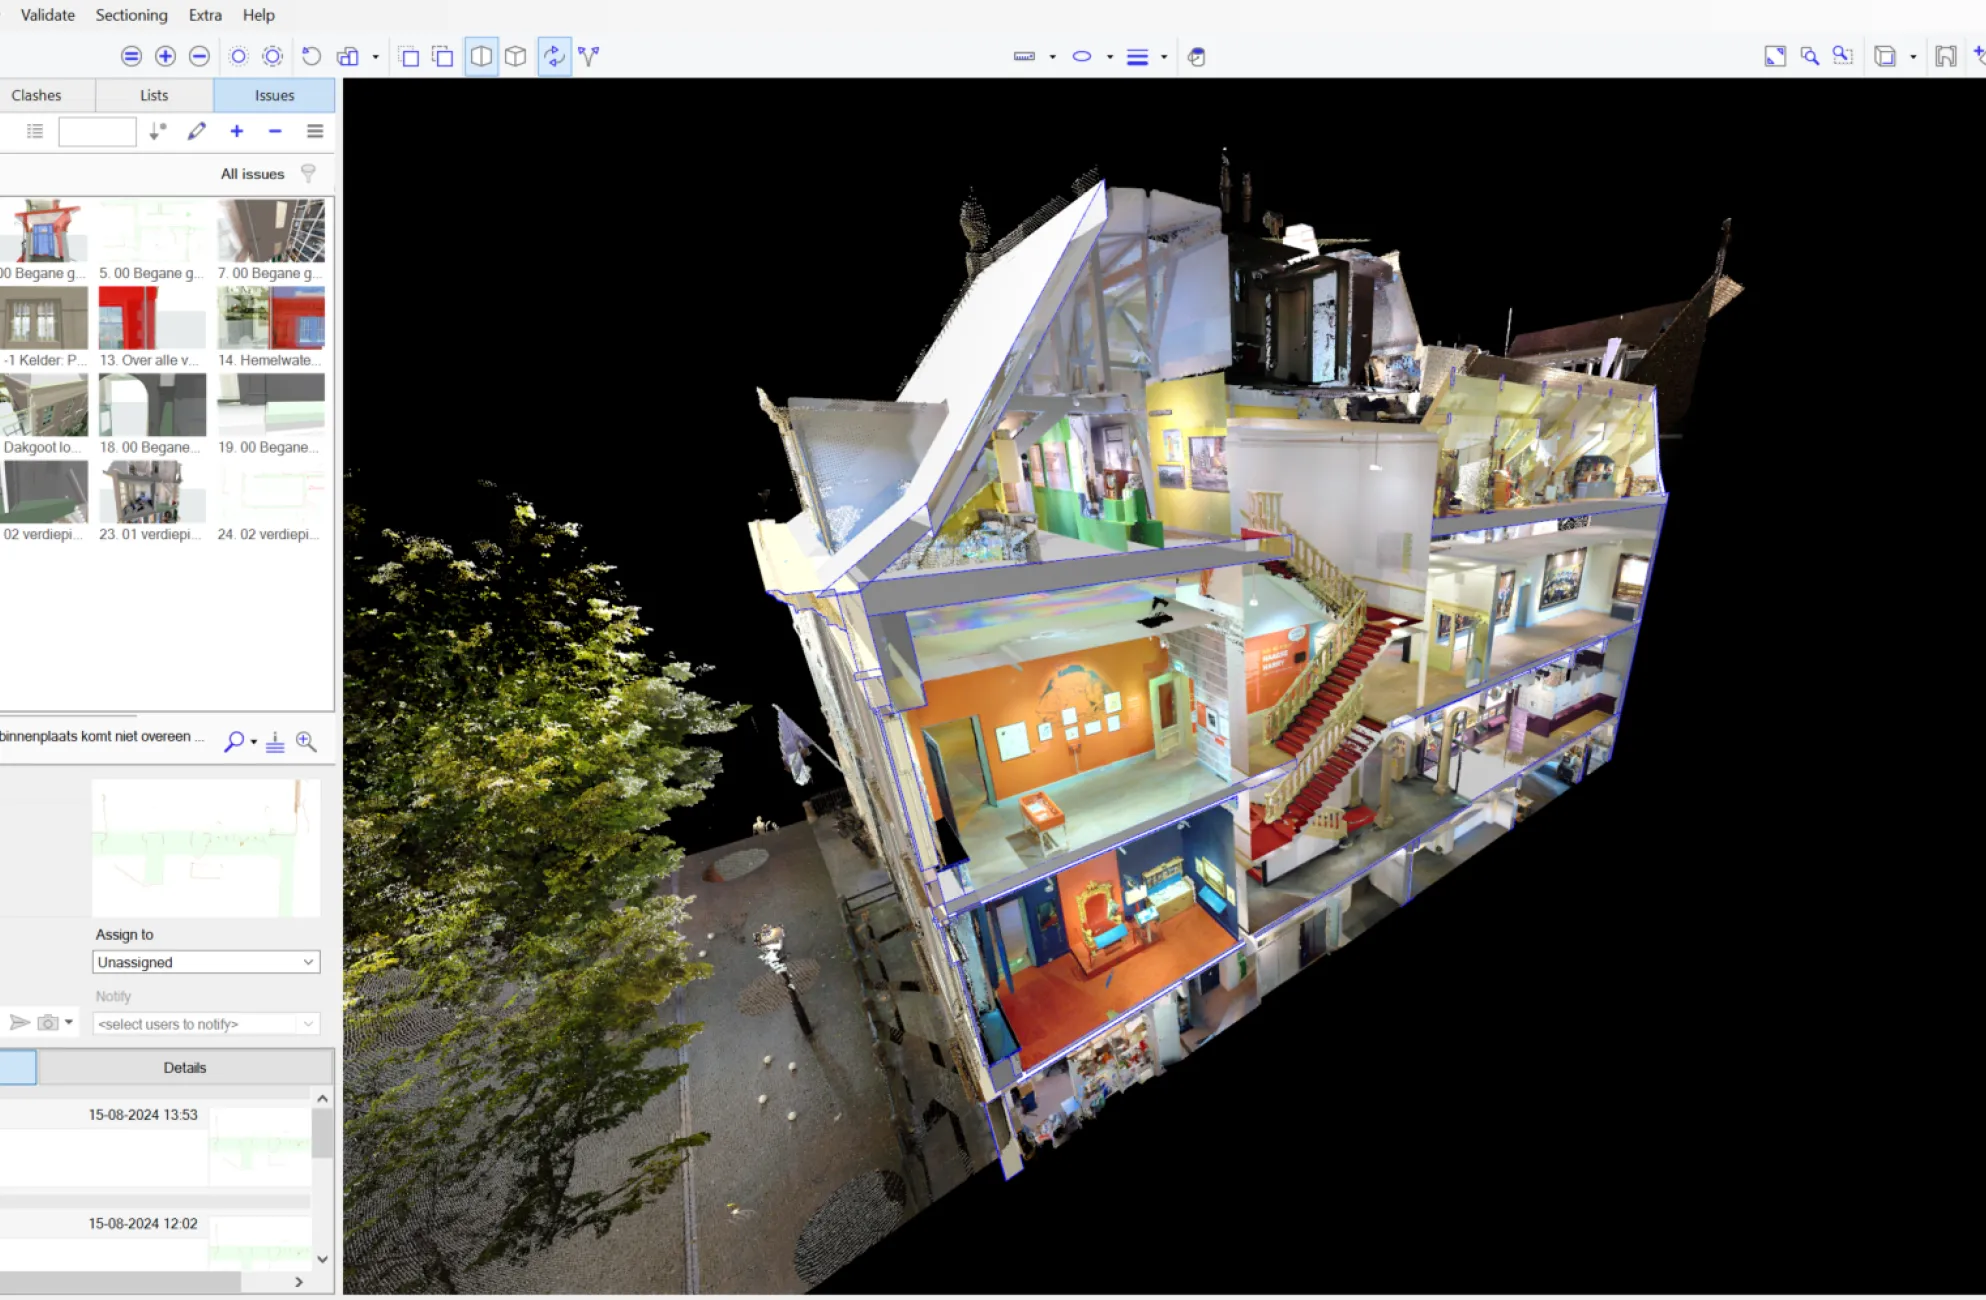
Task: Open the Sectioning menu
Action: pos(131,15)
